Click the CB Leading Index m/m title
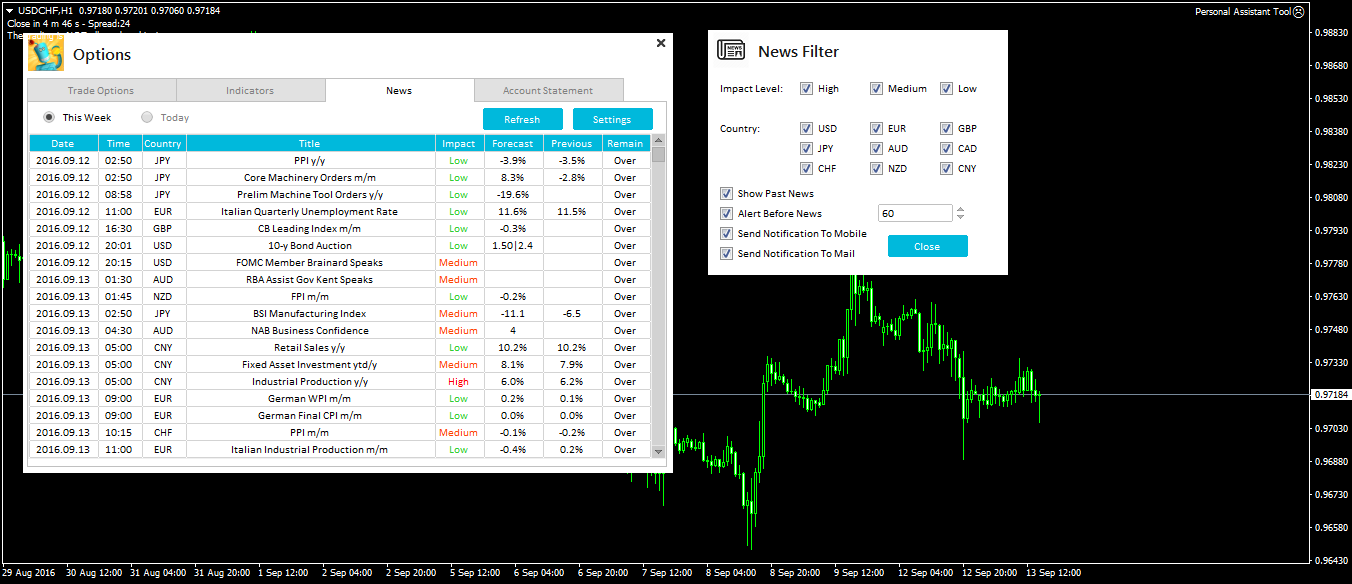Image resolution: width=1352 pixels, height=584 pixels. (x=310, y=228)
